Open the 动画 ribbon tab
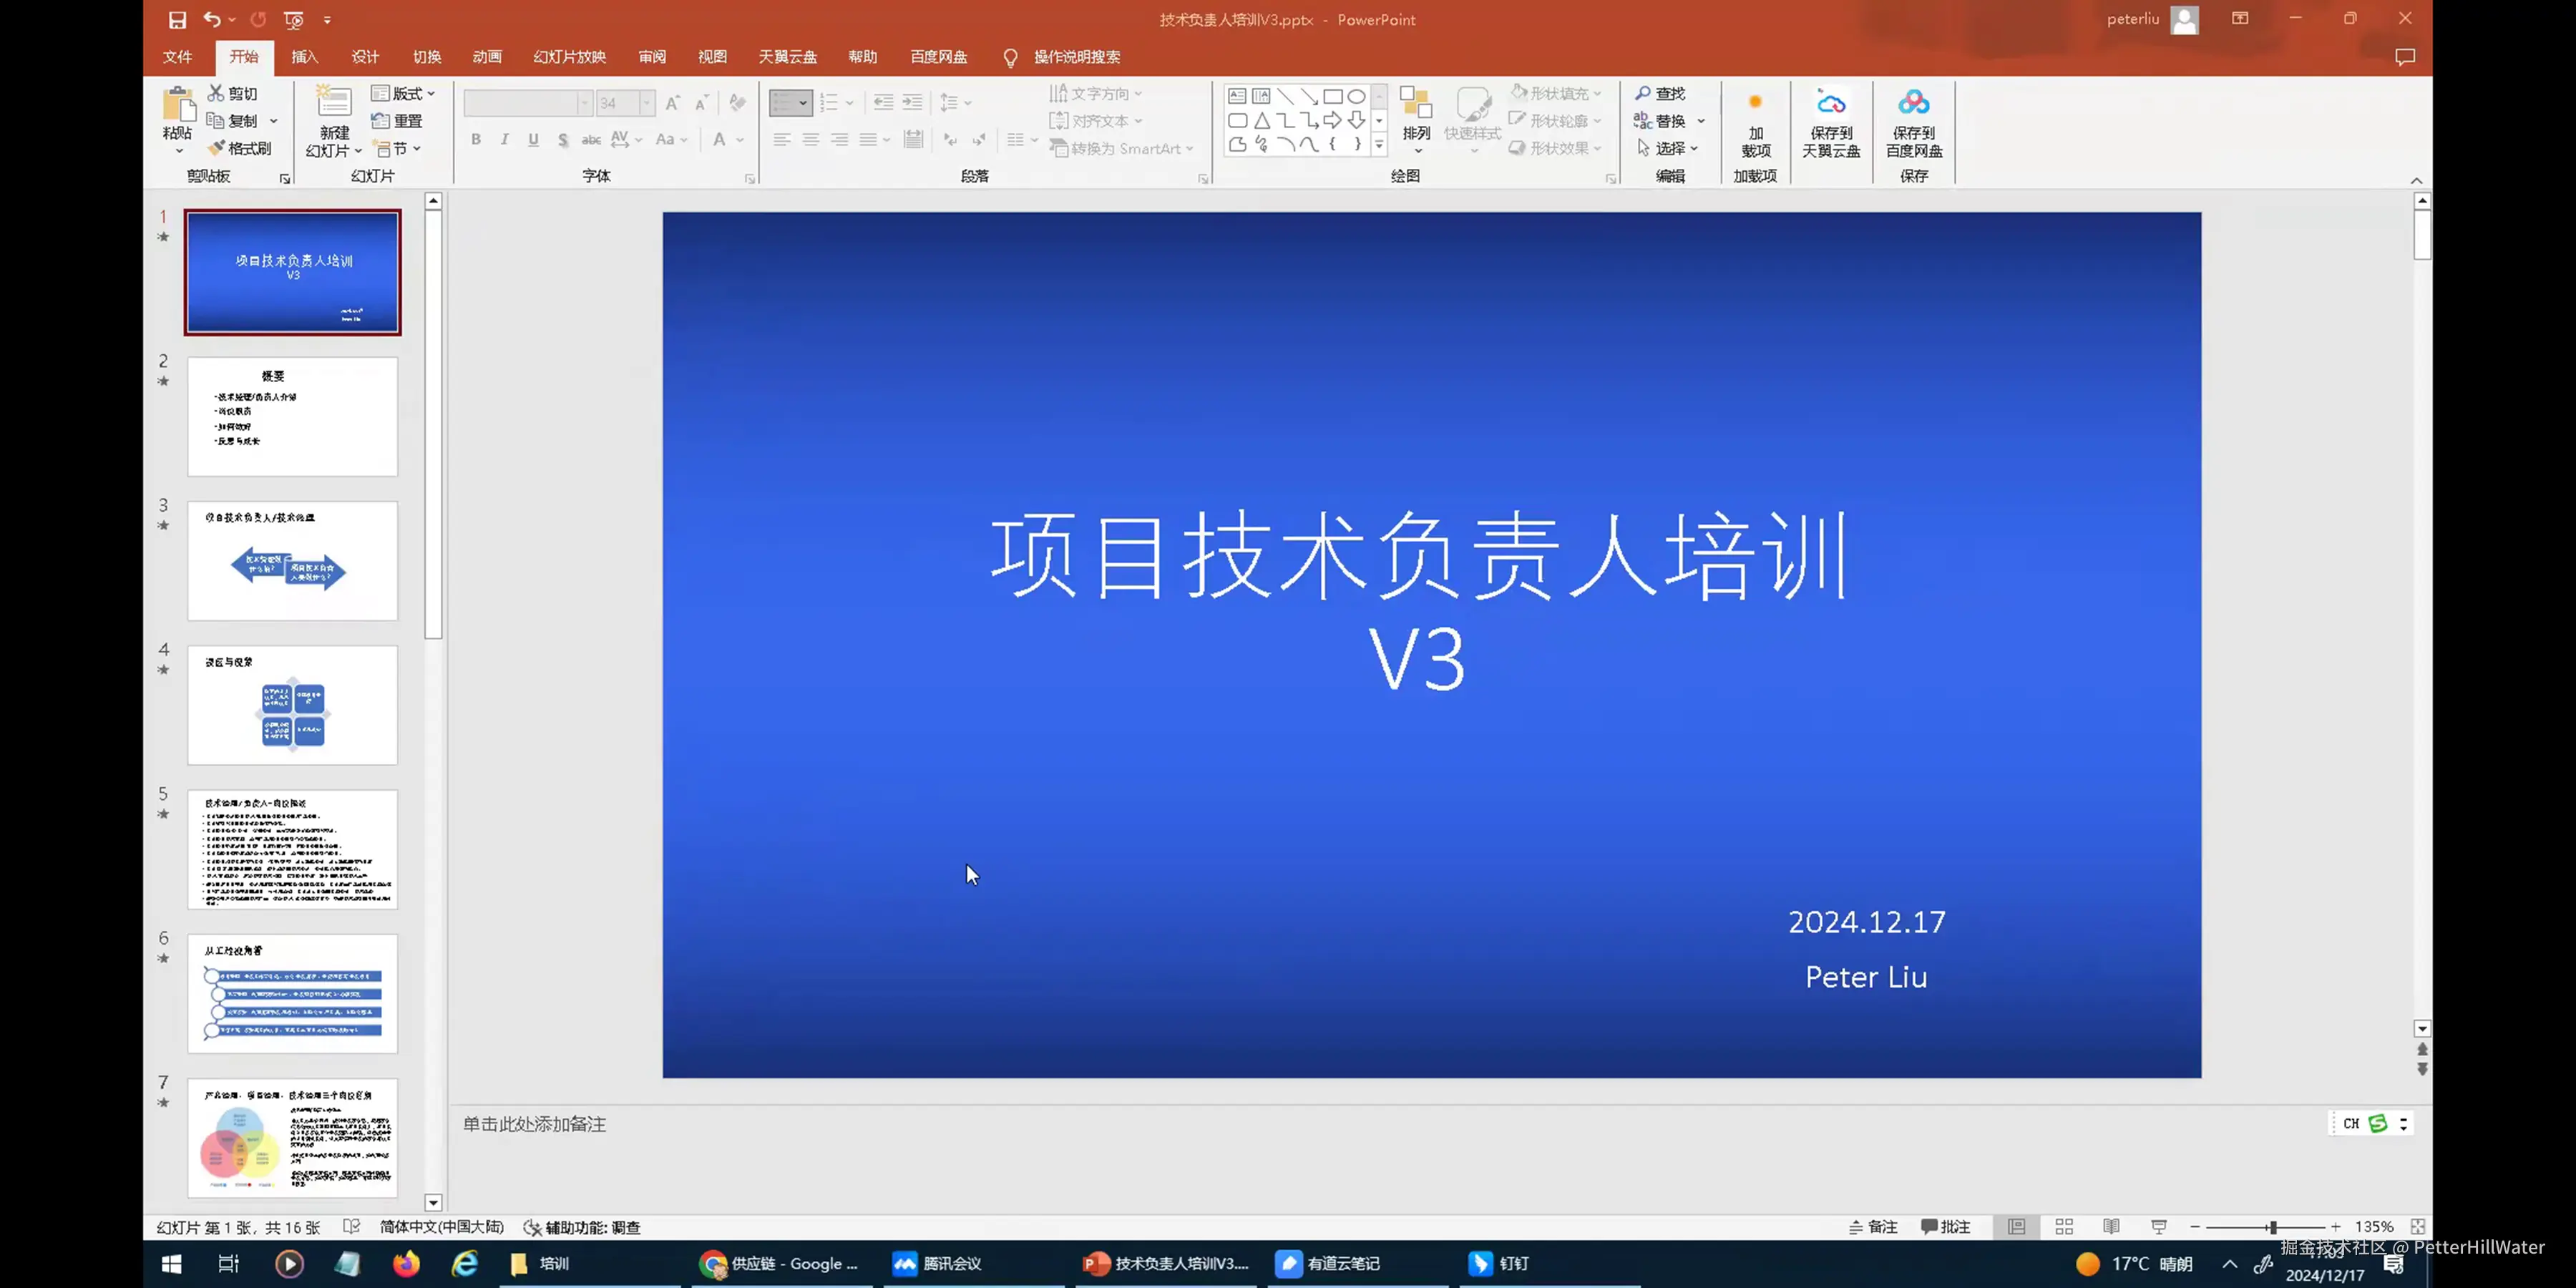The height and width of the screenshot is (1288, 2576). click(487, 57)
